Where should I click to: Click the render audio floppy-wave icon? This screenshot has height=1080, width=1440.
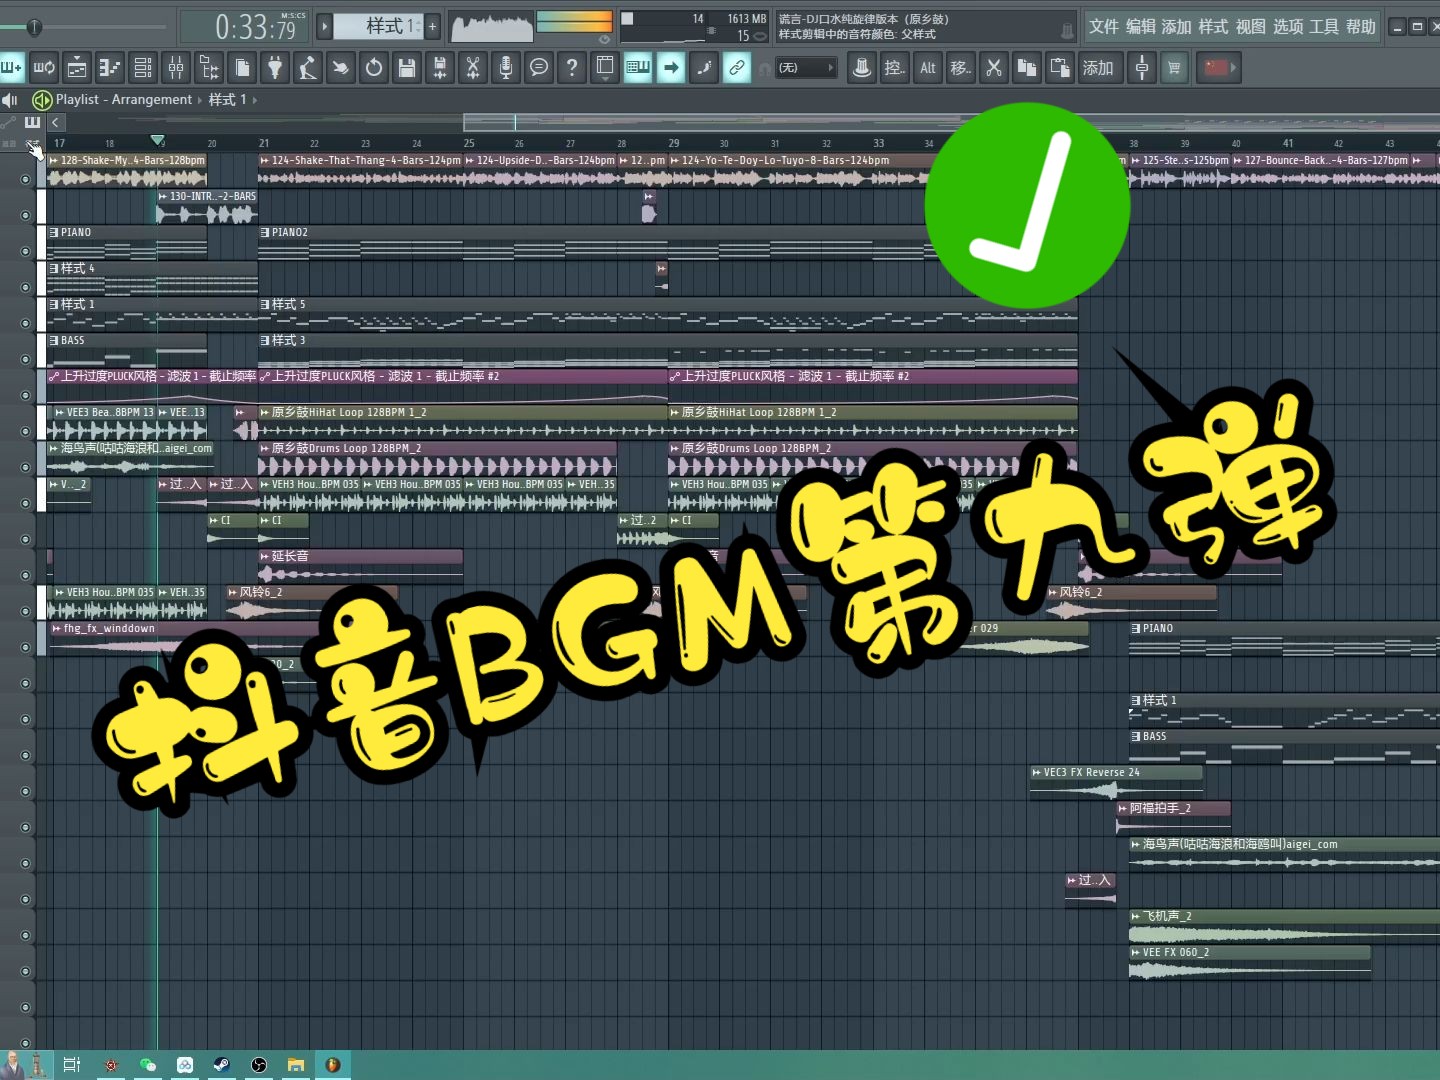440,67
